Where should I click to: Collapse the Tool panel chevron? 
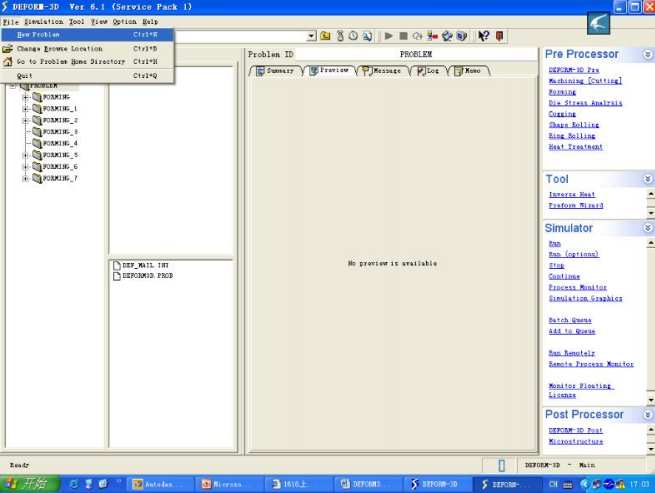click(647, 179)
